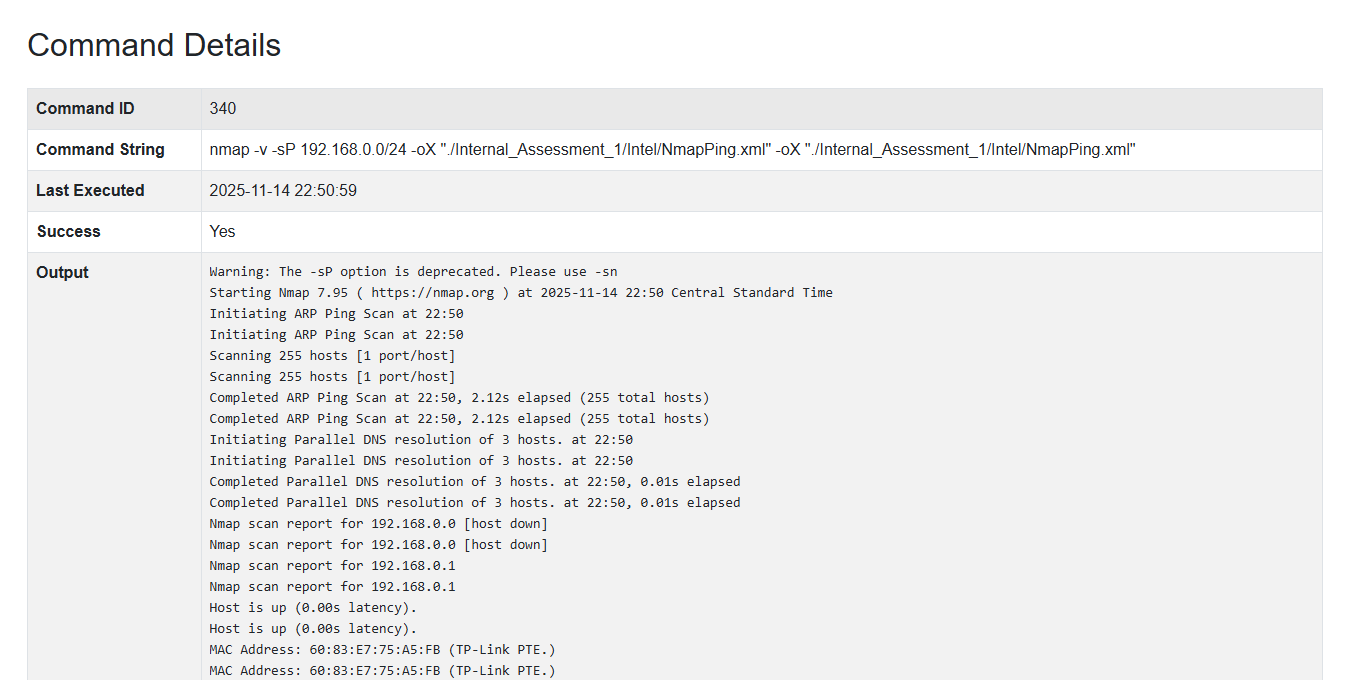Click the Output row label
This screenshot has height=680, width=1348.
pyautogui.click(x=62, y=272)
